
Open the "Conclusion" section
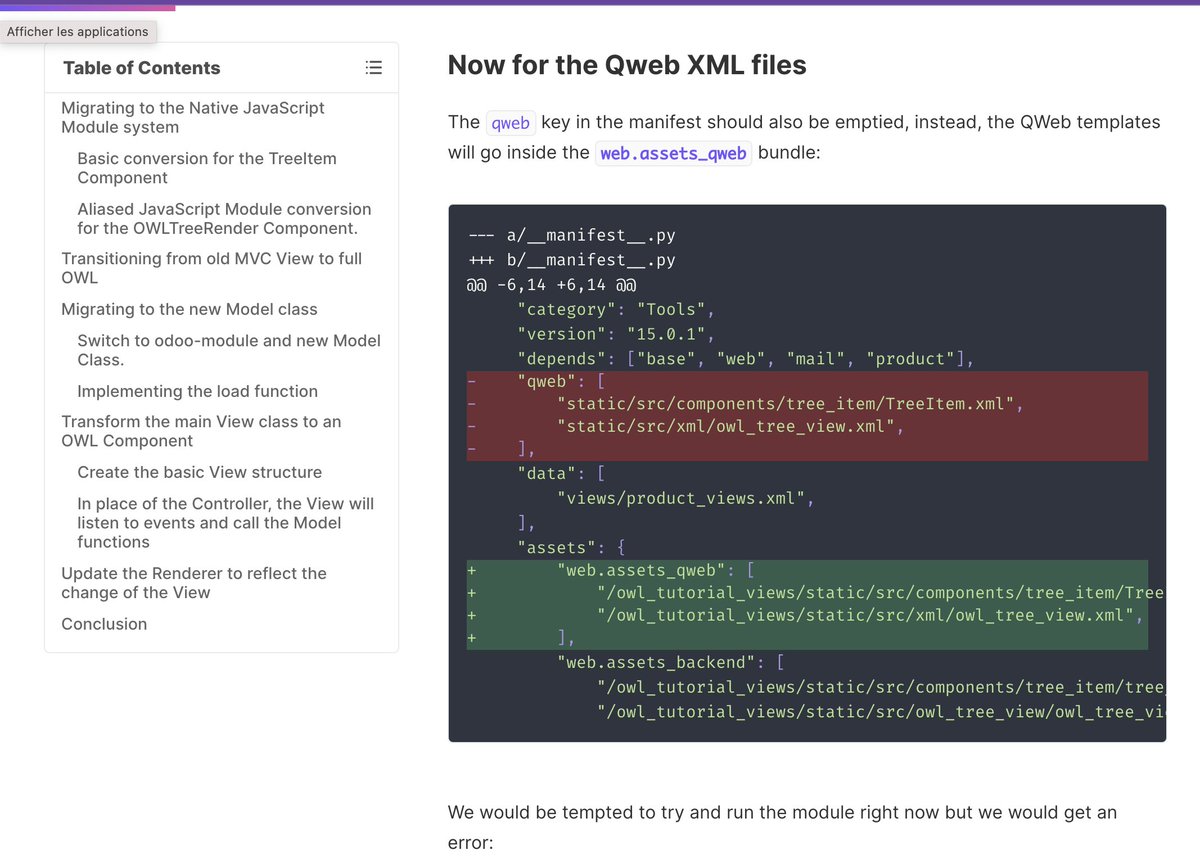[x=104, y=624]
